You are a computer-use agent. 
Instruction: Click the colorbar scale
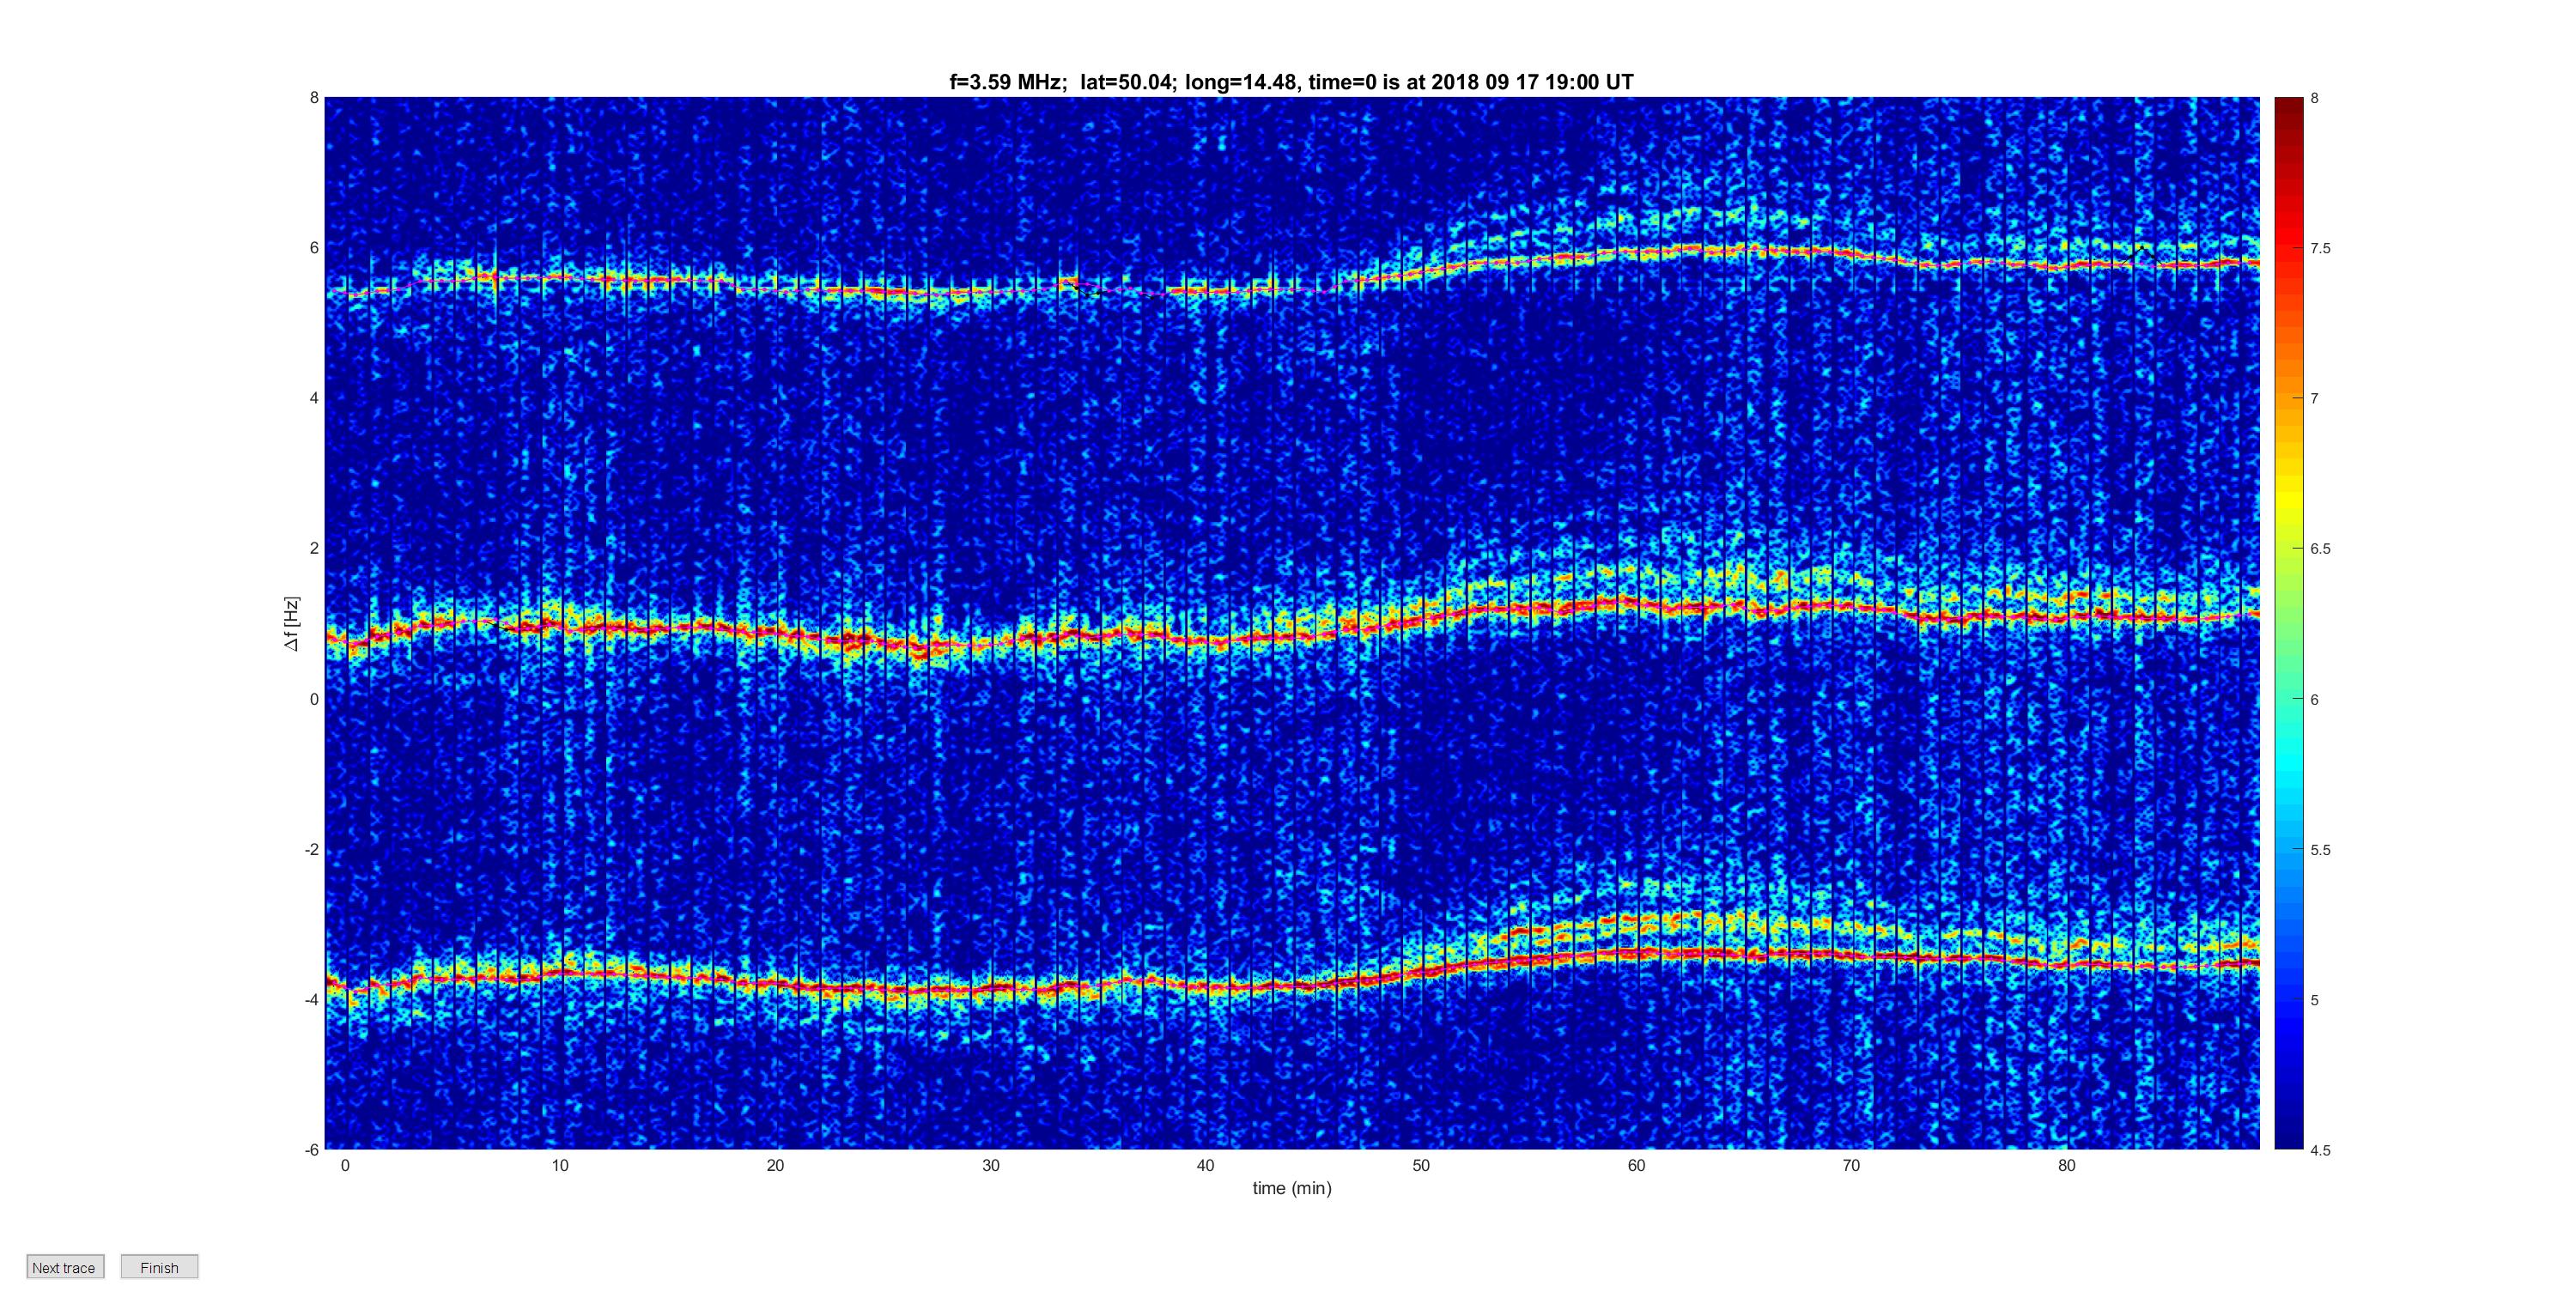[2288, 623]
